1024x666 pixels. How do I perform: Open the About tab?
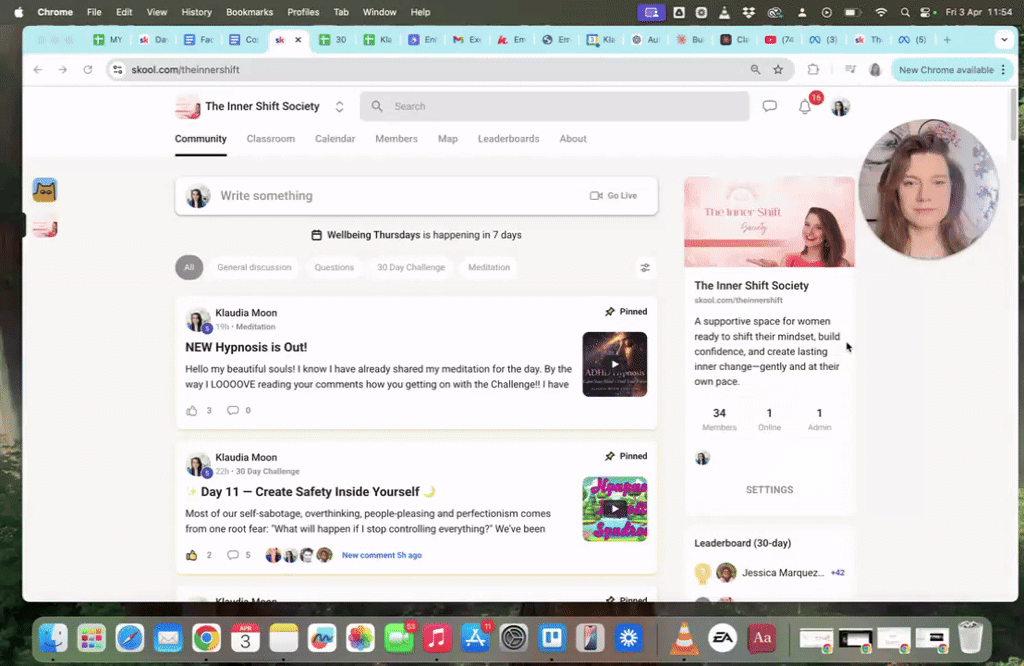coord(573,139)
